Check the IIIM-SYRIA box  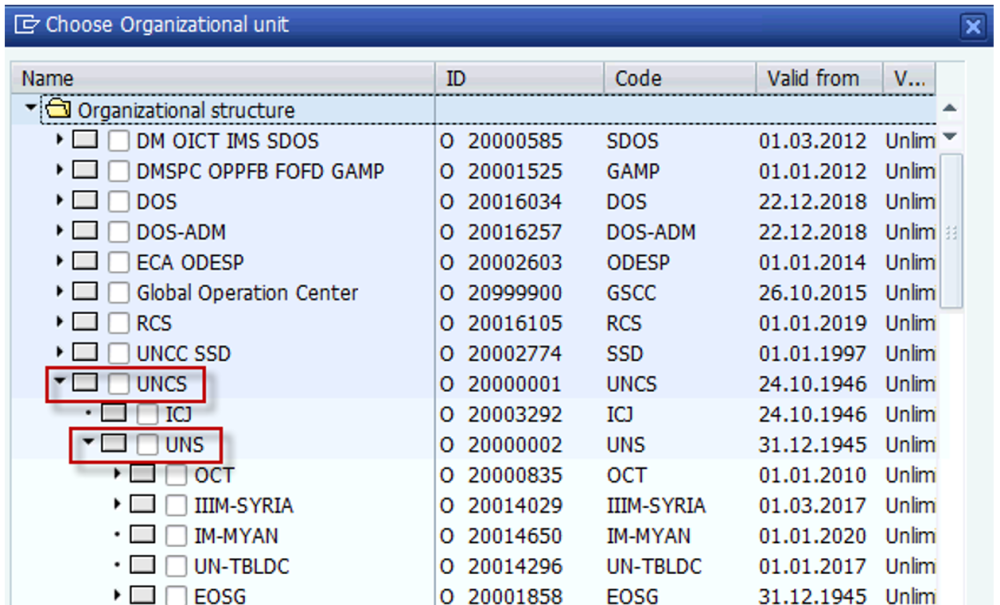[177, 506]
